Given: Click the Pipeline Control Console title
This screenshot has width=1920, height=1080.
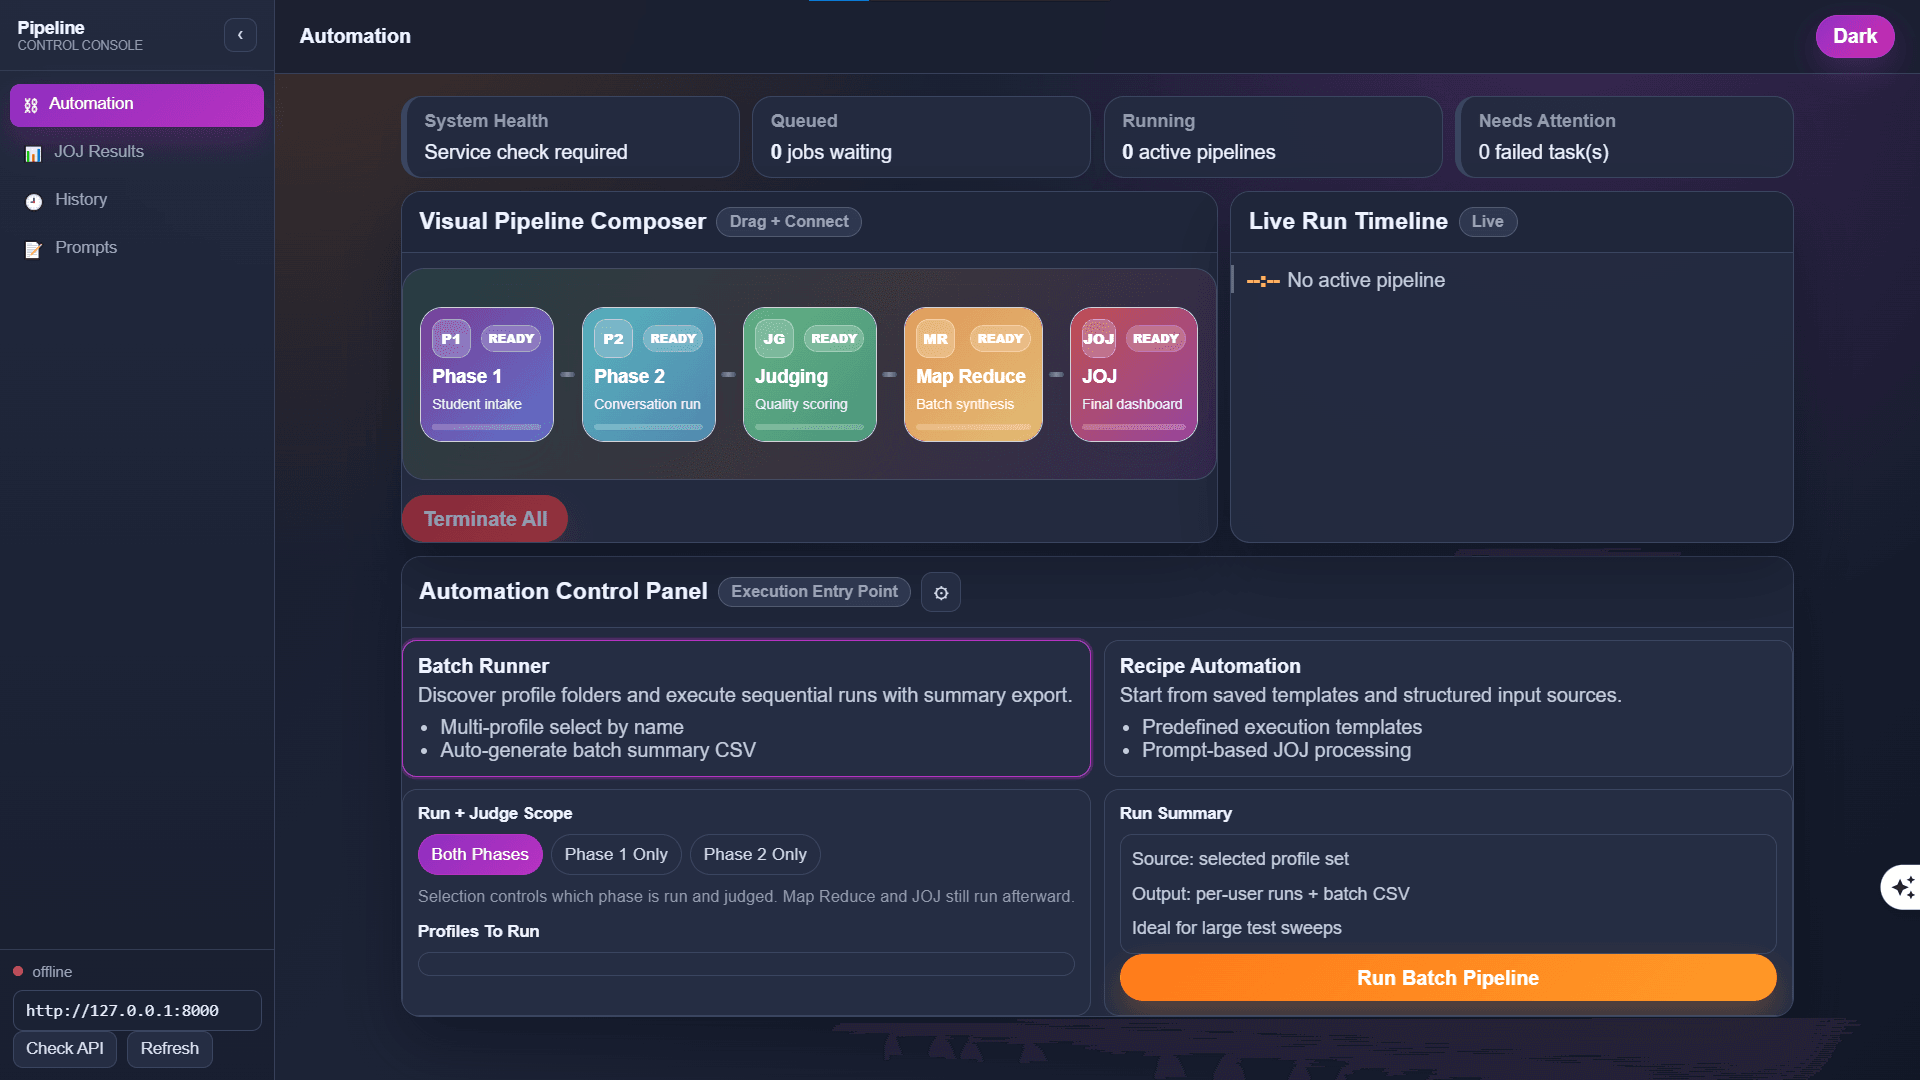Looking at the screenshot, I should point(80,35).
